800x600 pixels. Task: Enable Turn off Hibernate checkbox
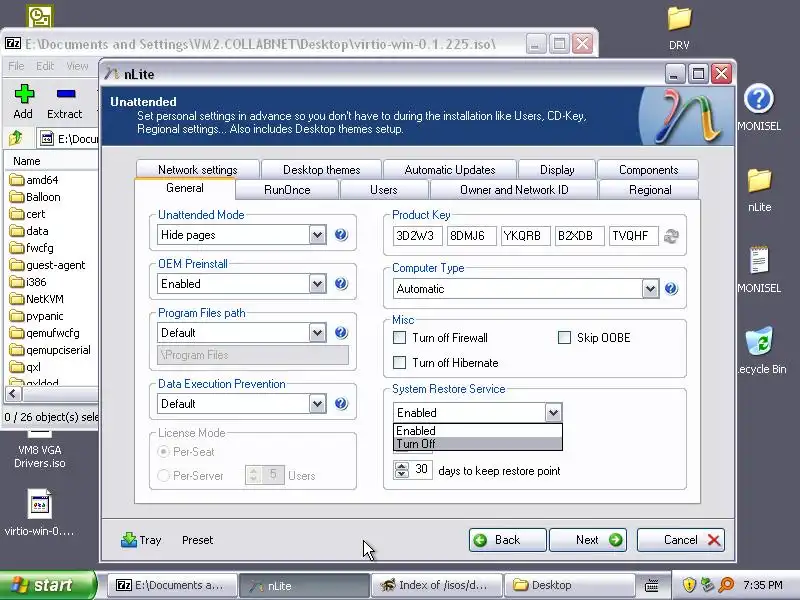(x=399, y=363)
